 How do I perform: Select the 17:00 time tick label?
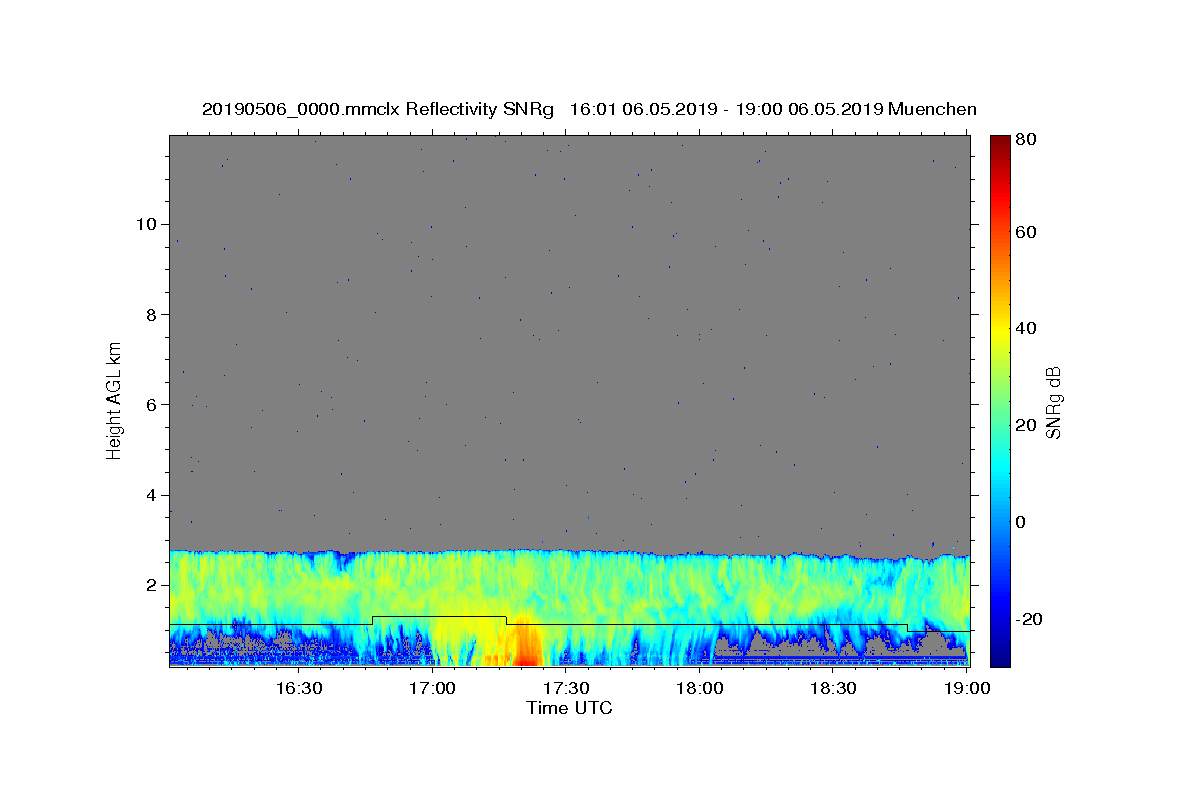(432, 688)
